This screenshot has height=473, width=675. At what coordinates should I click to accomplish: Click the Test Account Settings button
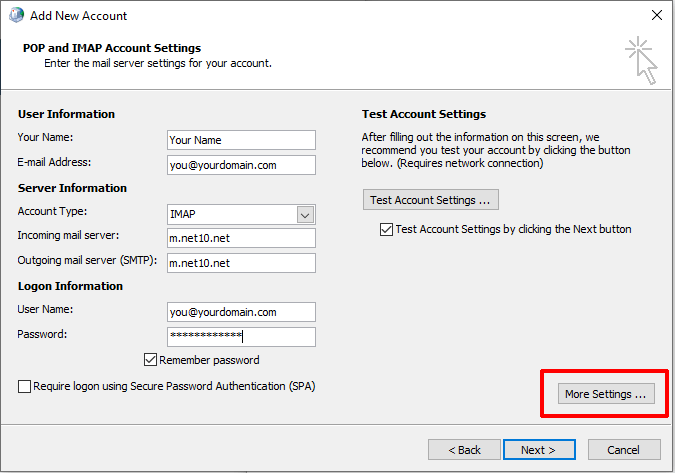(x=430, y=200)
